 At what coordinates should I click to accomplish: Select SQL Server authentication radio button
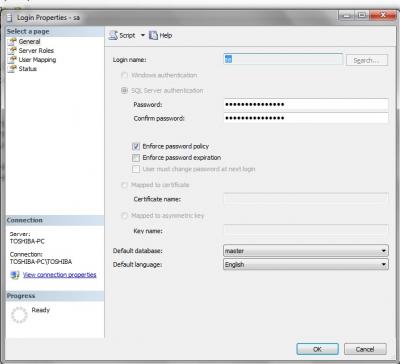[x=124, y=90]
